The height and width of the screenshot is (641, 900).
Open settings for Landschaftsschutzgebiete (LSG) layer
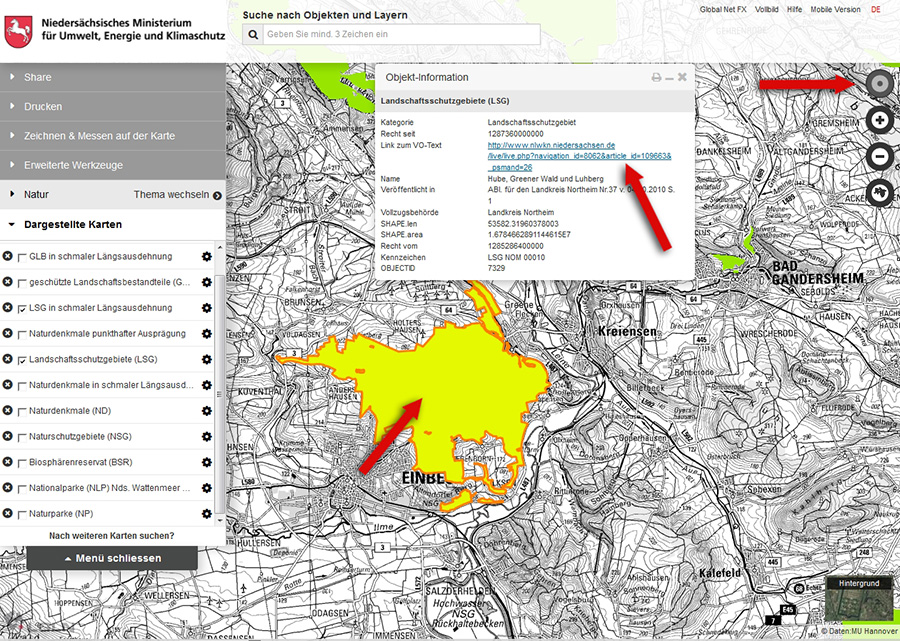(207, 359)
